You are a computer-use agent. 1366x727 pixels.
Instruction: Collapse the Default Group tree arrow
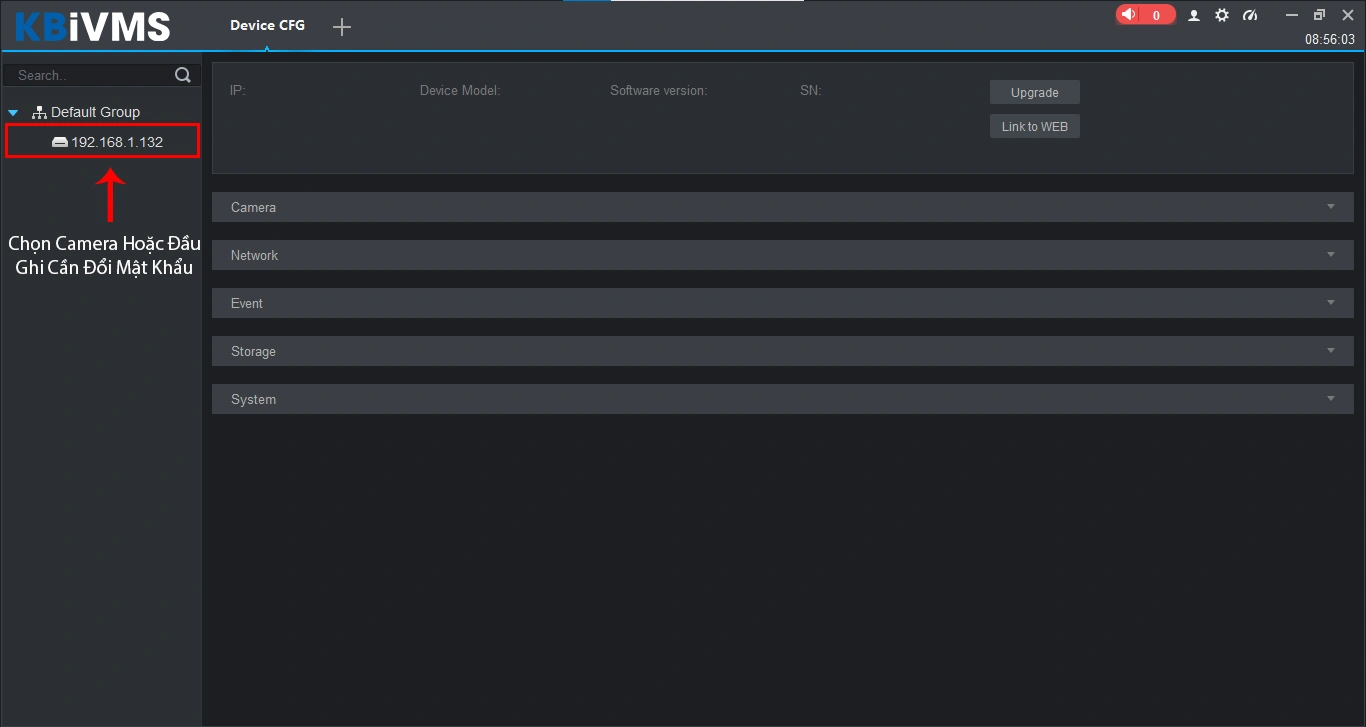point(14,113)
